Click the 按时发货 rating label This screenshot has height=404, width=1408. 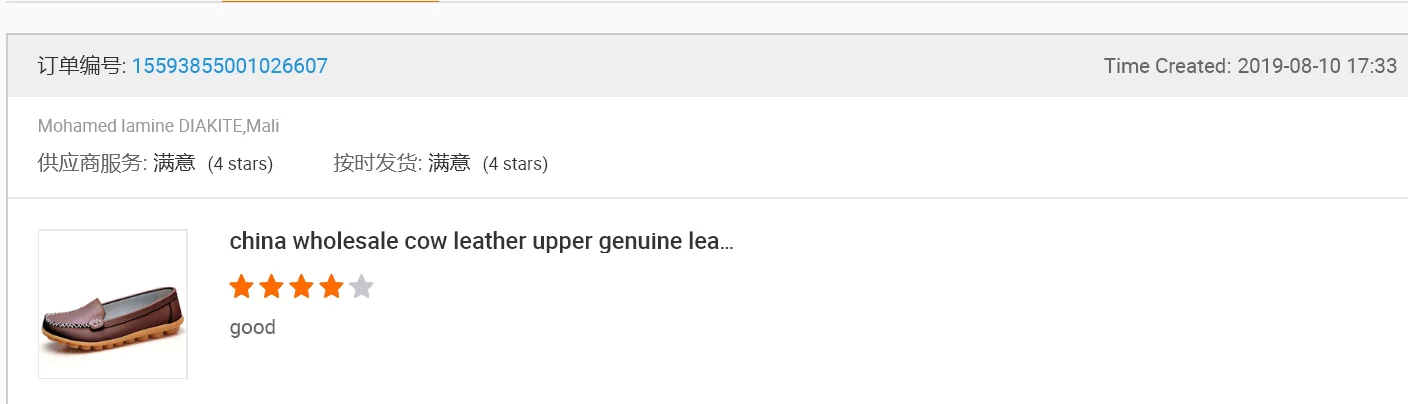tap(378, 163)
